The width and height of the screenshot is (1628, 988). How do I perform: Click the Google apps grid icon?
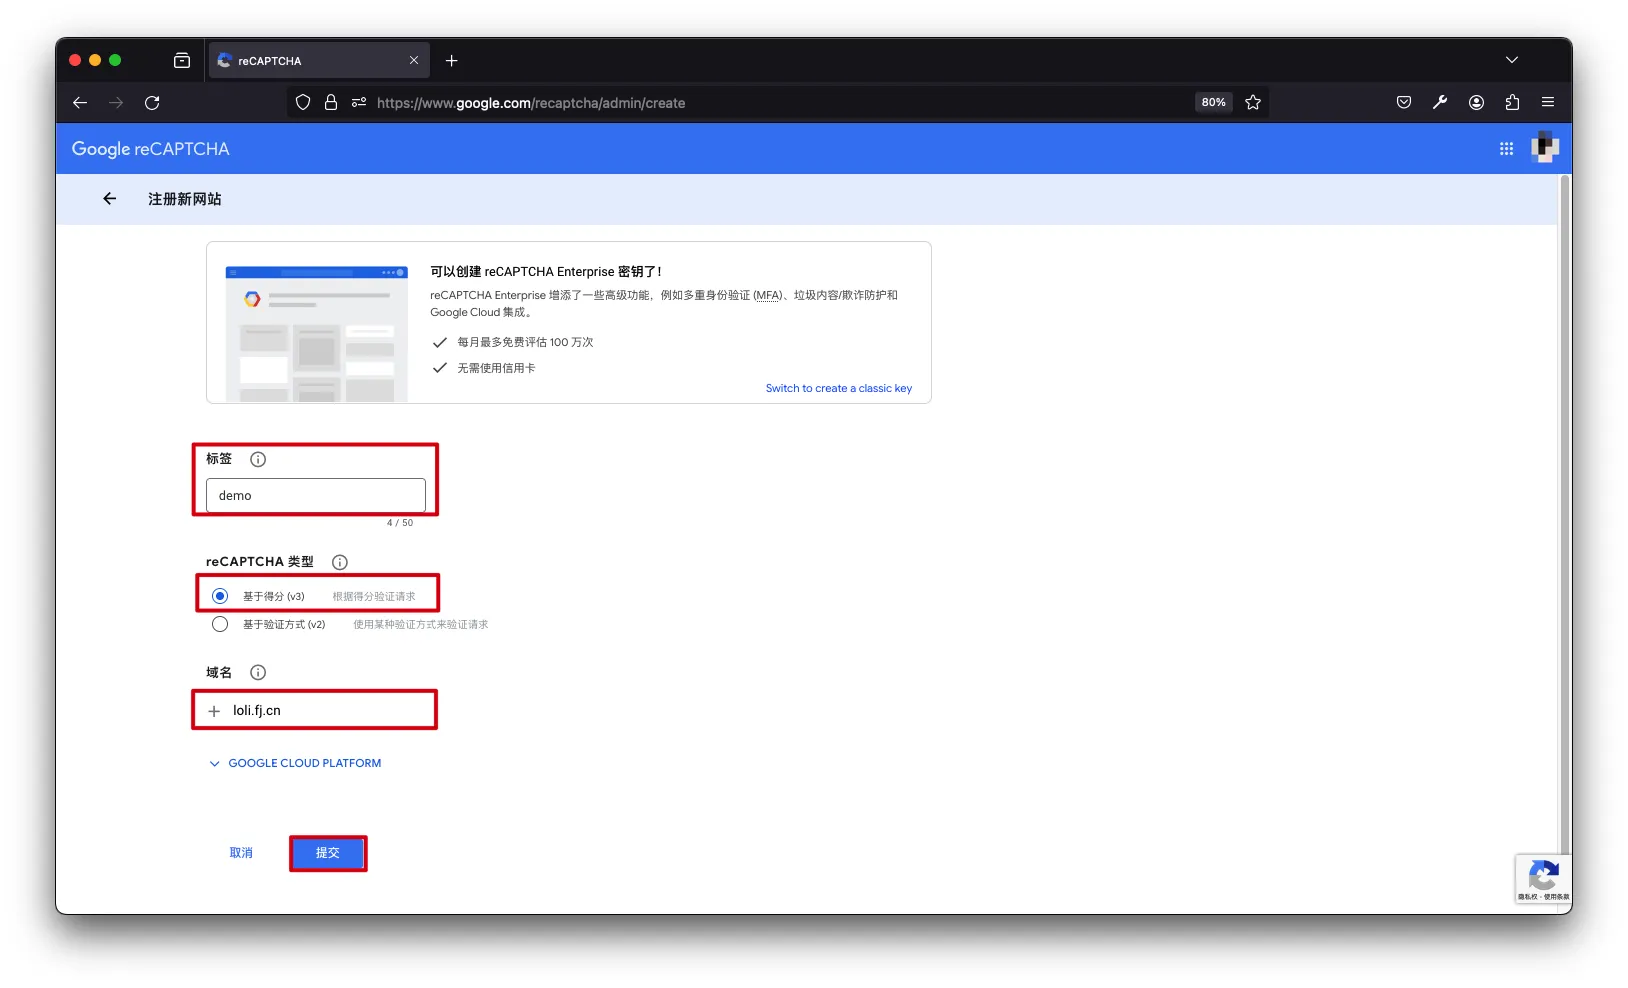pos(1506,149)
